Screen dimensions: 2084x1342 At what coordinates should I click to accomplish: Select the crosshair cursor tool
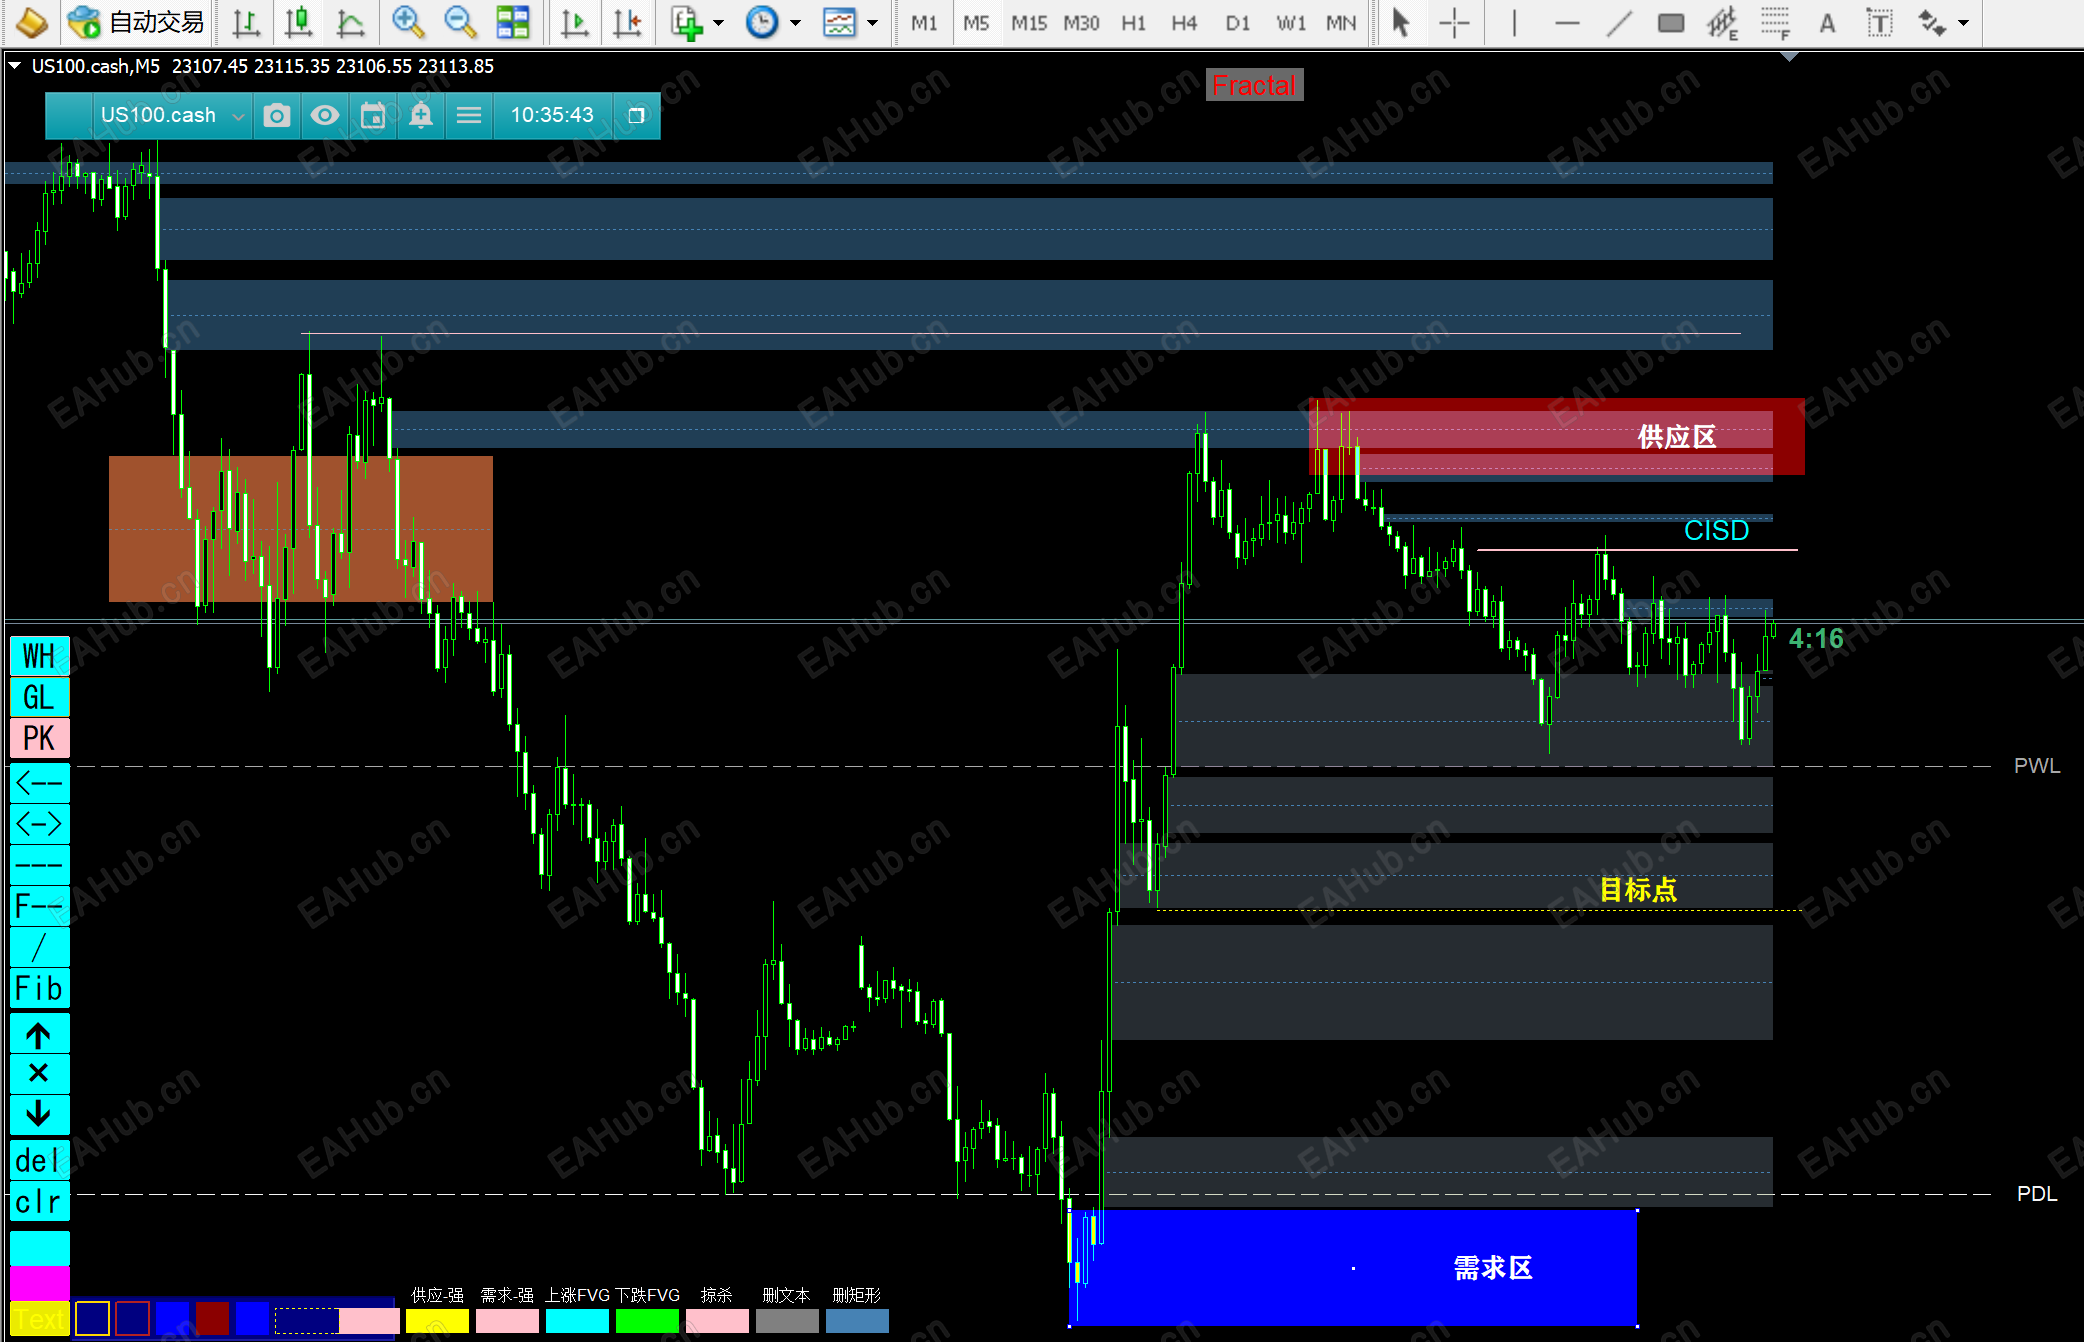pos(1453,22)
